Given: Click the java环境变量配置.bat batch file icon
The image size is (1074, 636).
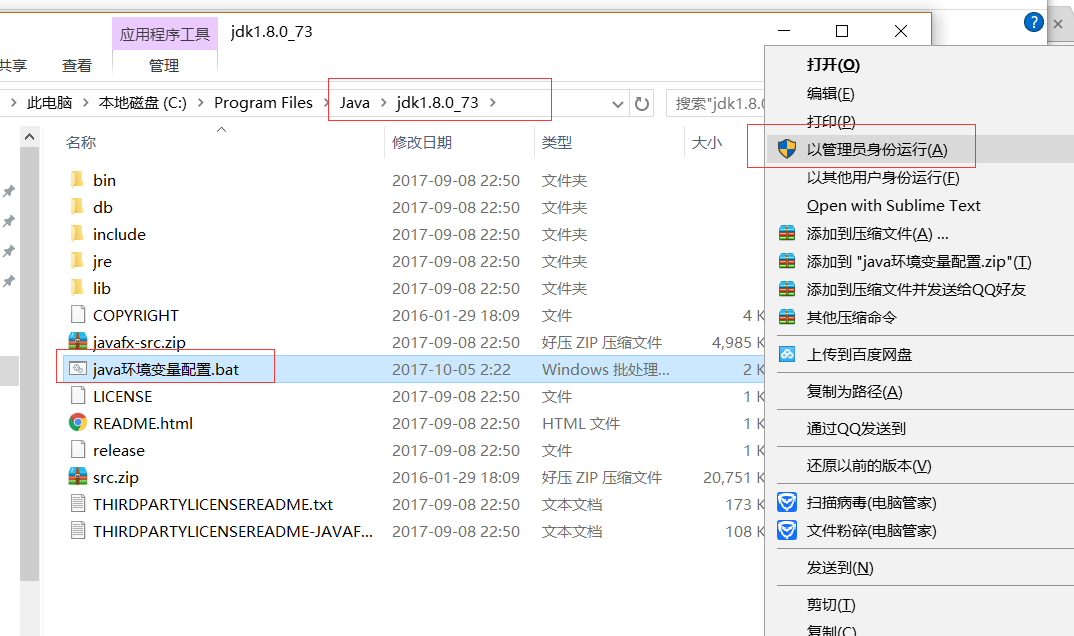Looking at the screenshot, I should point(77,369).
